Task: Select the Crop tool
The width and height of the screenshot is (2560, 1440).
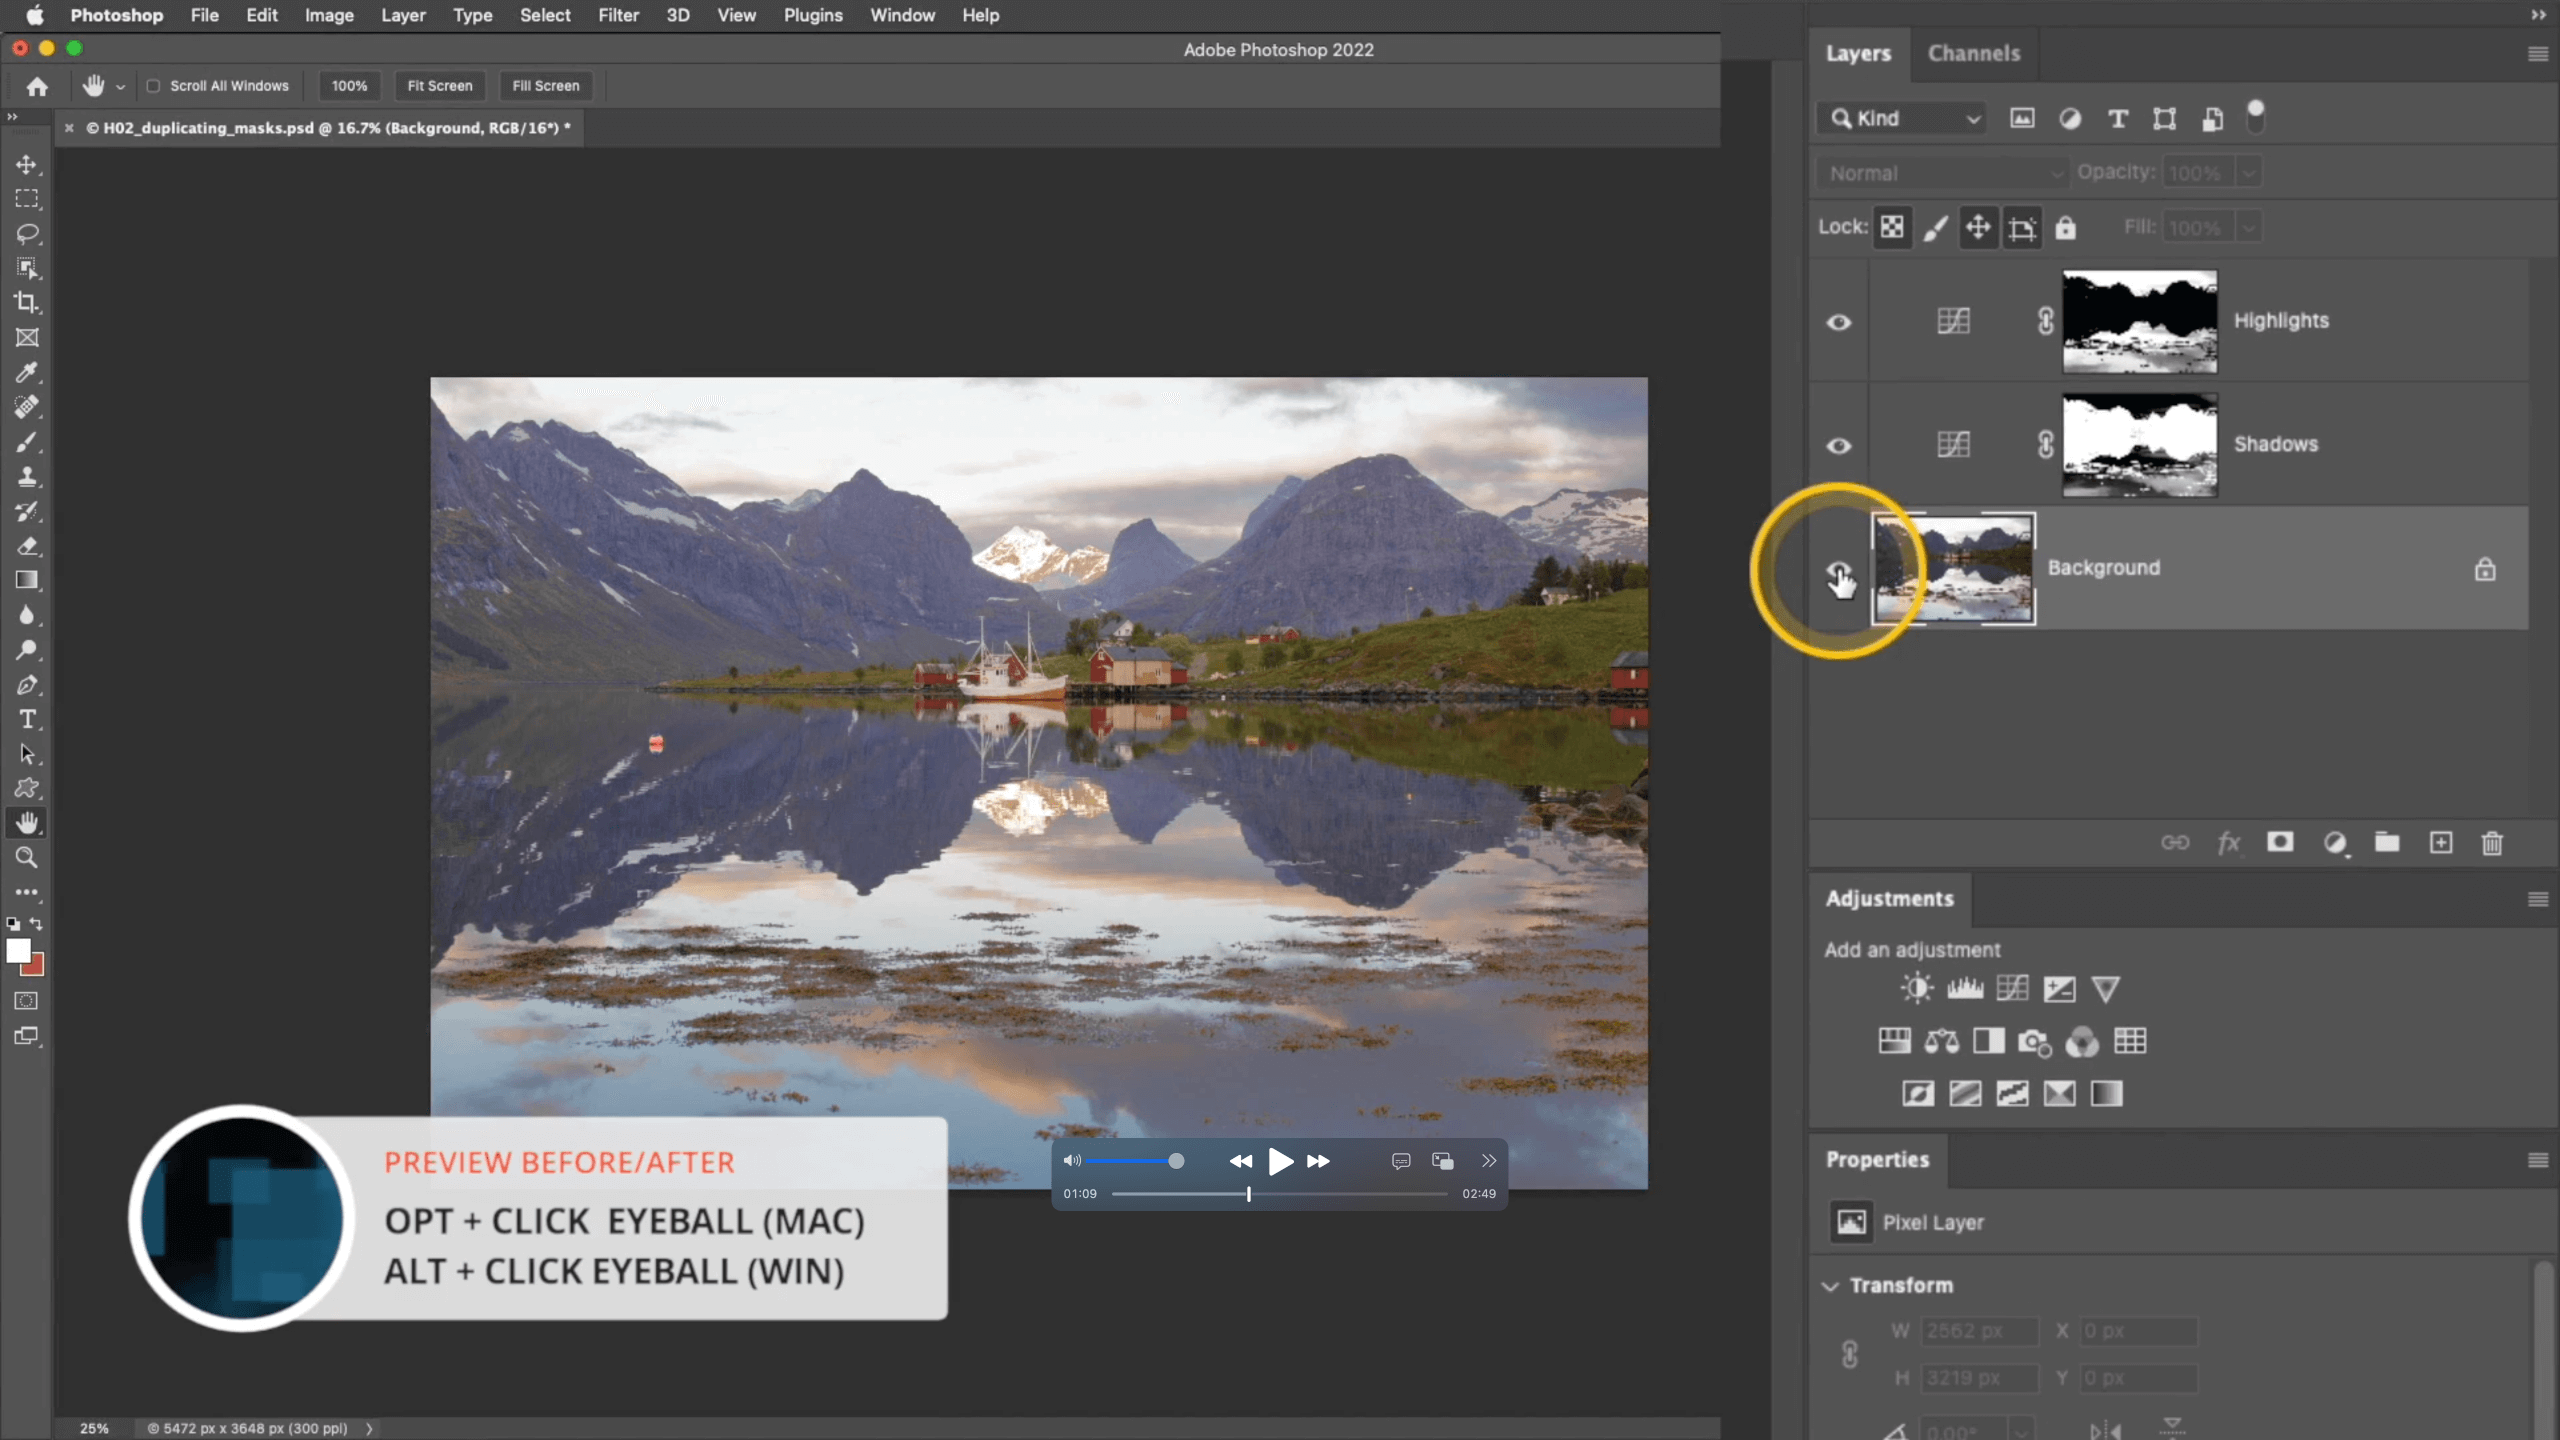Action: [27, 303]
